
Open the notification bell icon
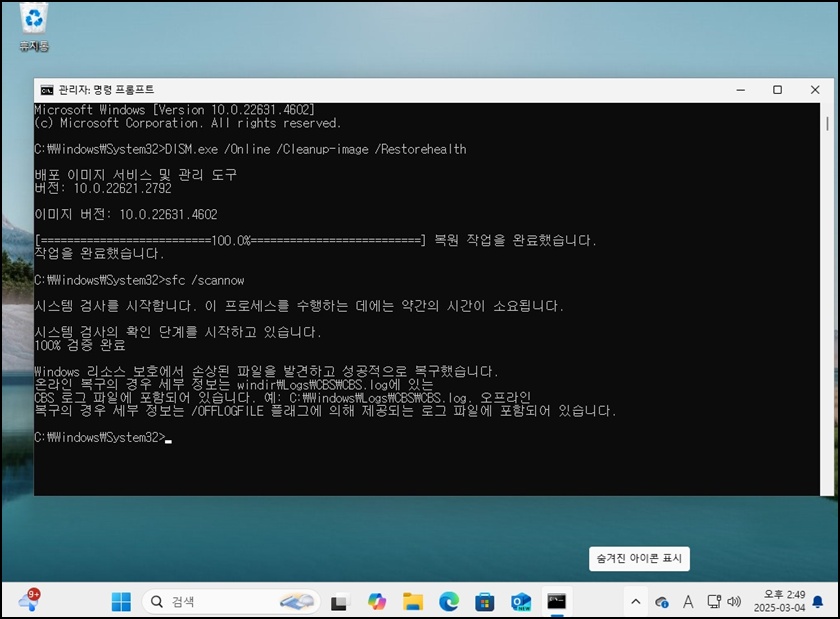click(x=818, y=602)
